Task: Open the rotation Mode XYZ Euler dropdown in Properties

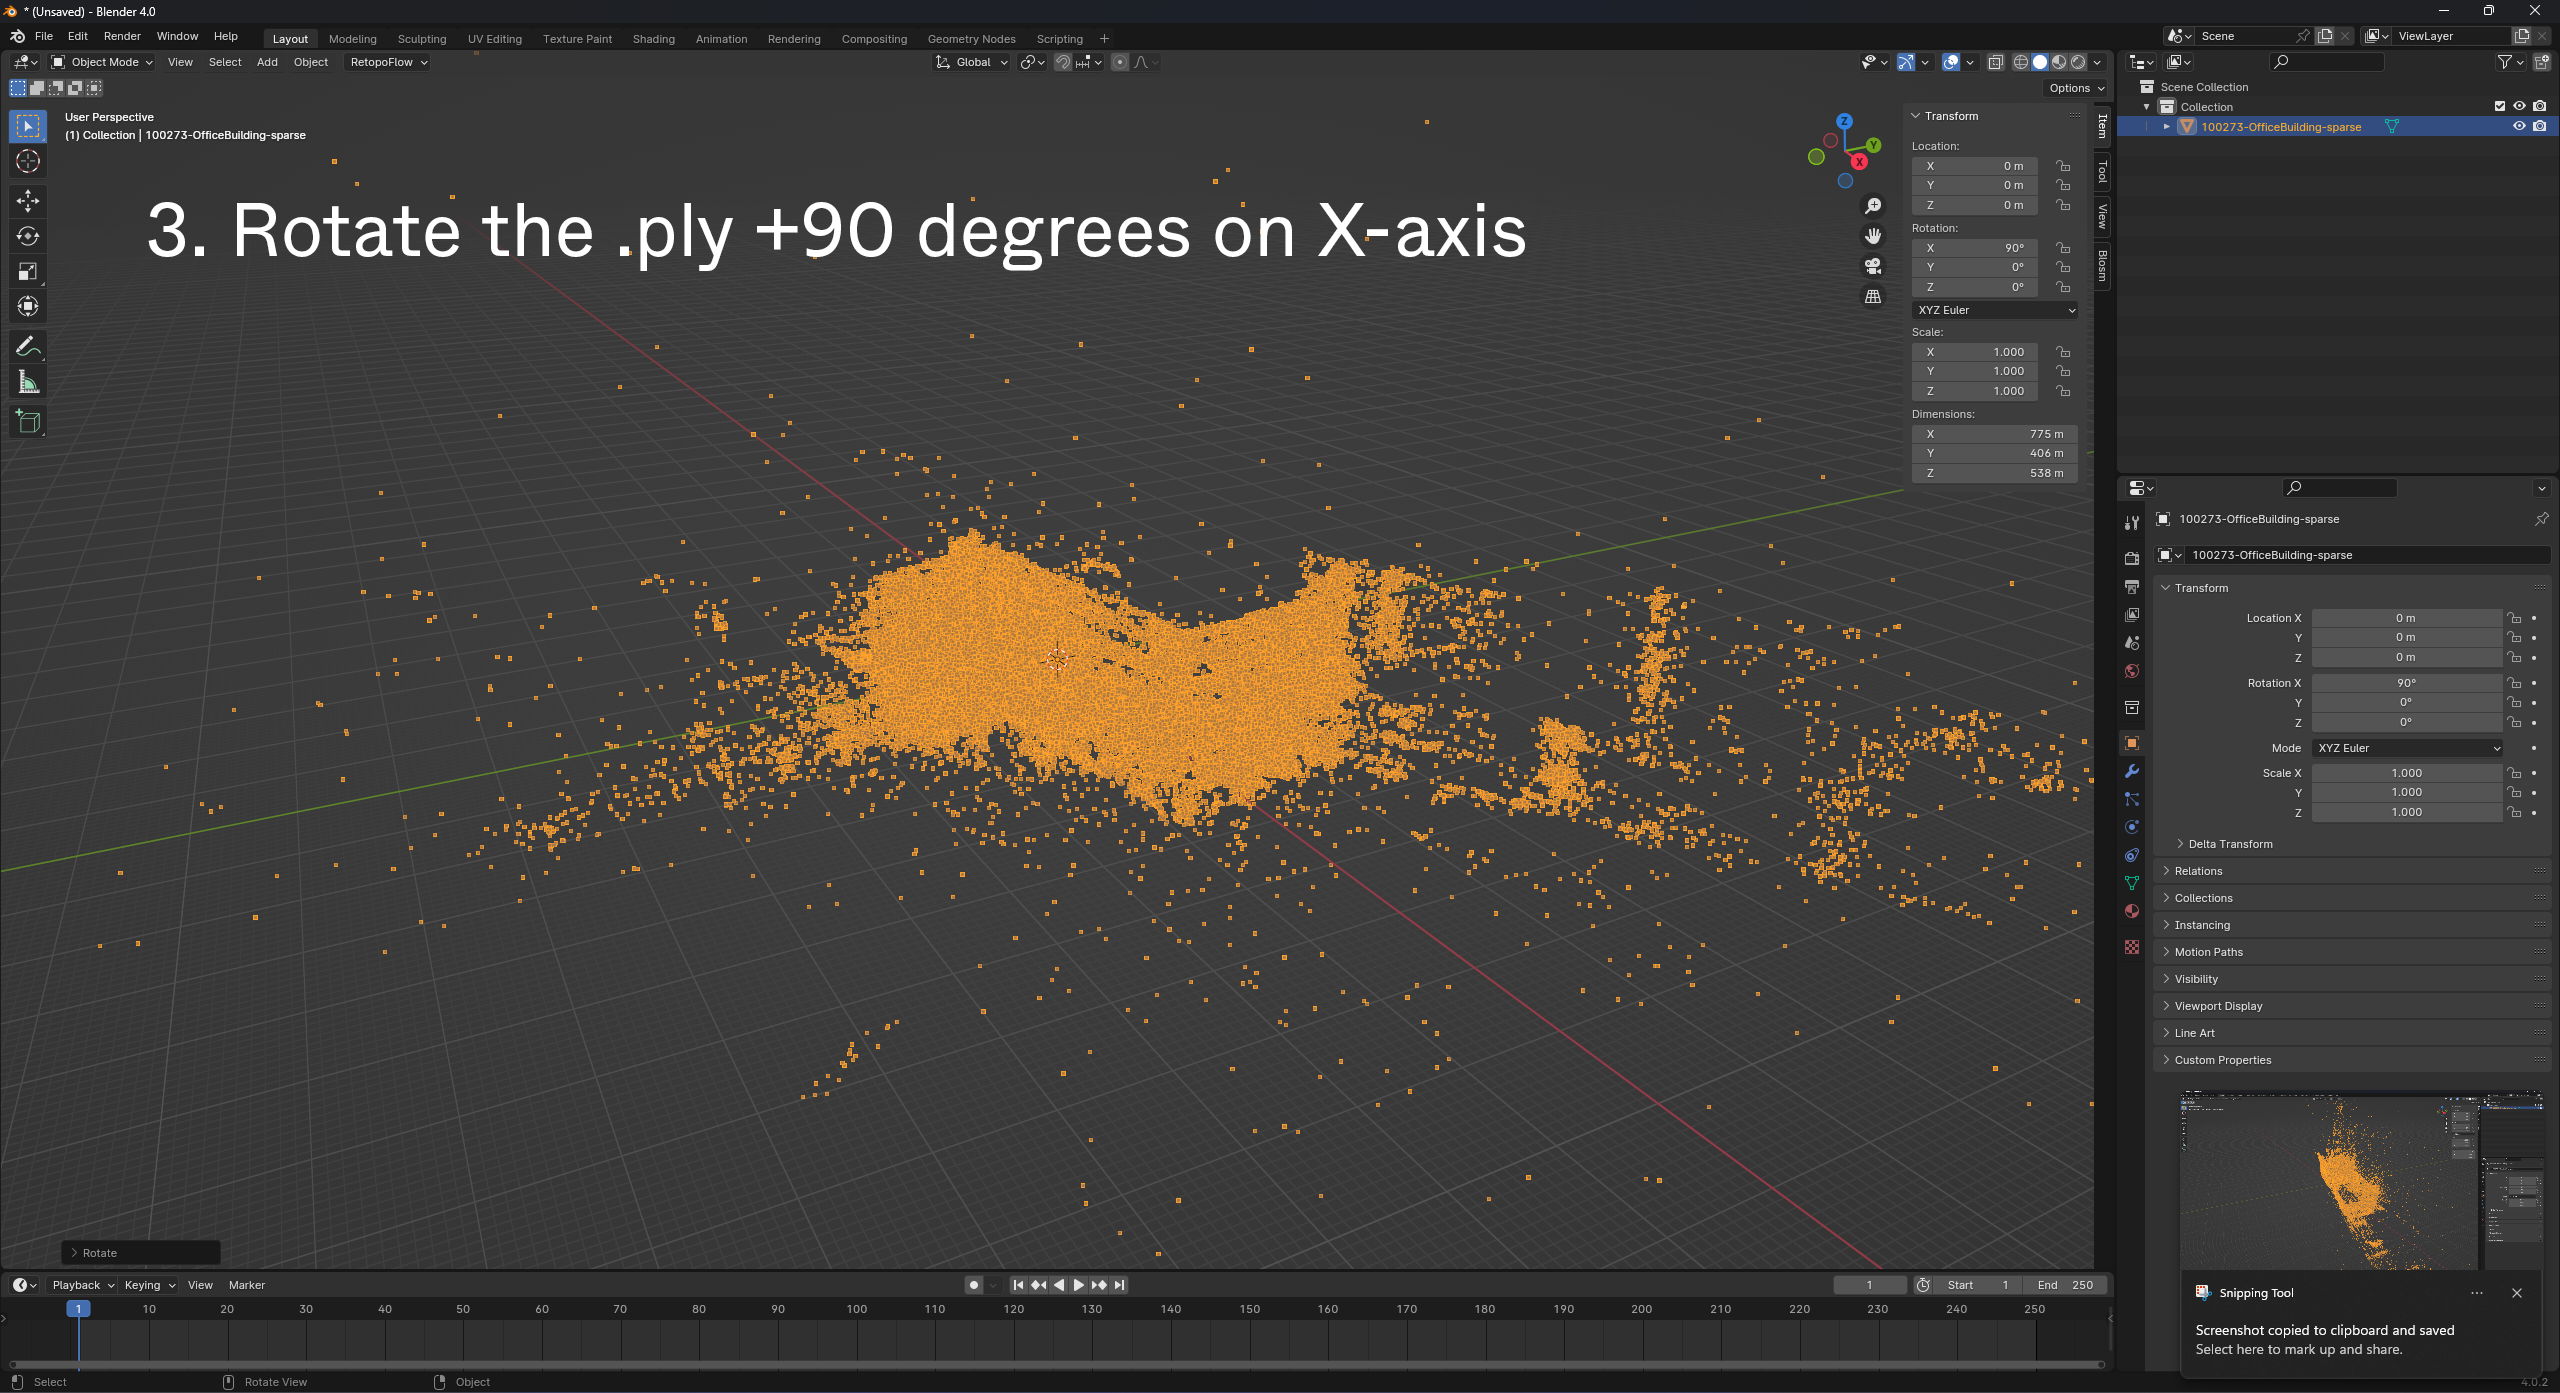Action: click(x=2407, y=748)
